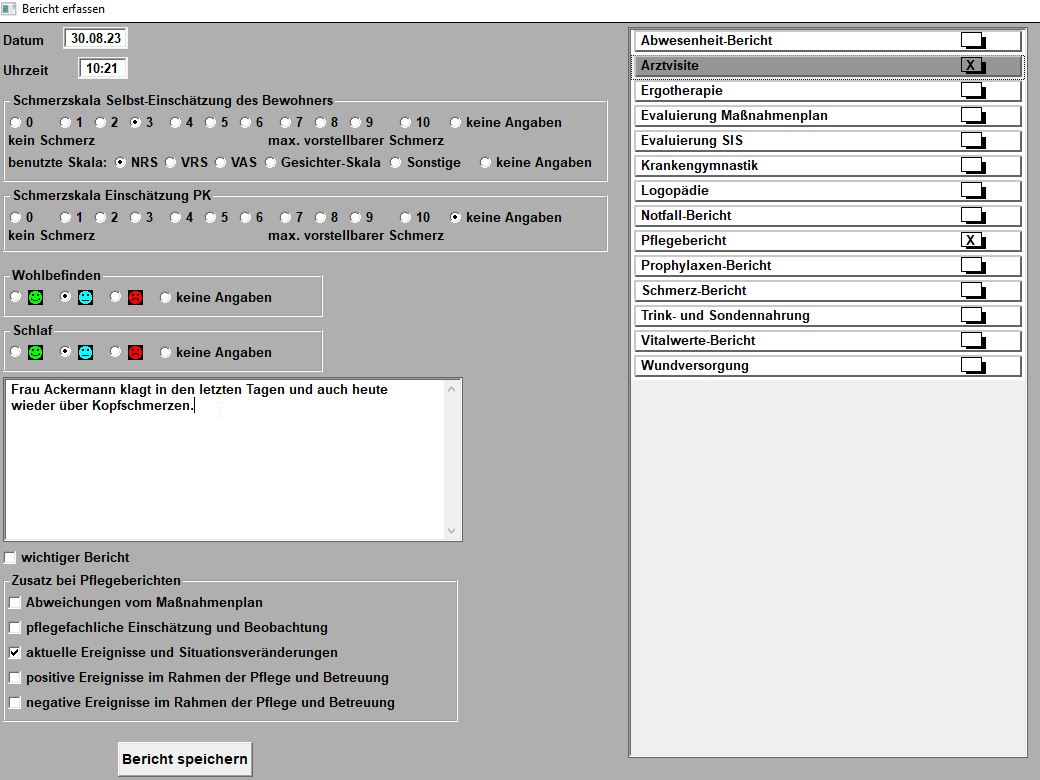Select the Wundversorgung list row label

[x=694, y=365]
